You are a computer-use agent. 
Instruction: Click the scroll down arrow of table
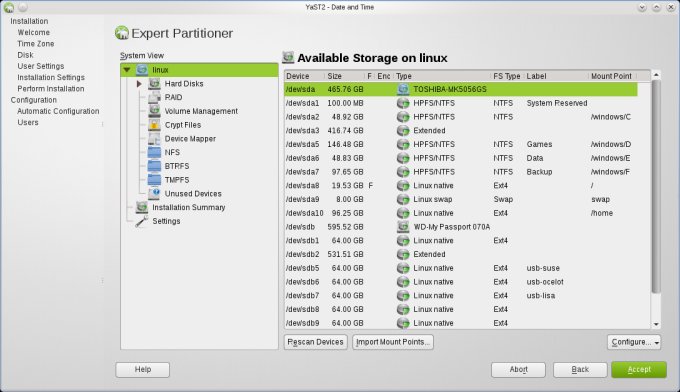(x=656, y=324)
